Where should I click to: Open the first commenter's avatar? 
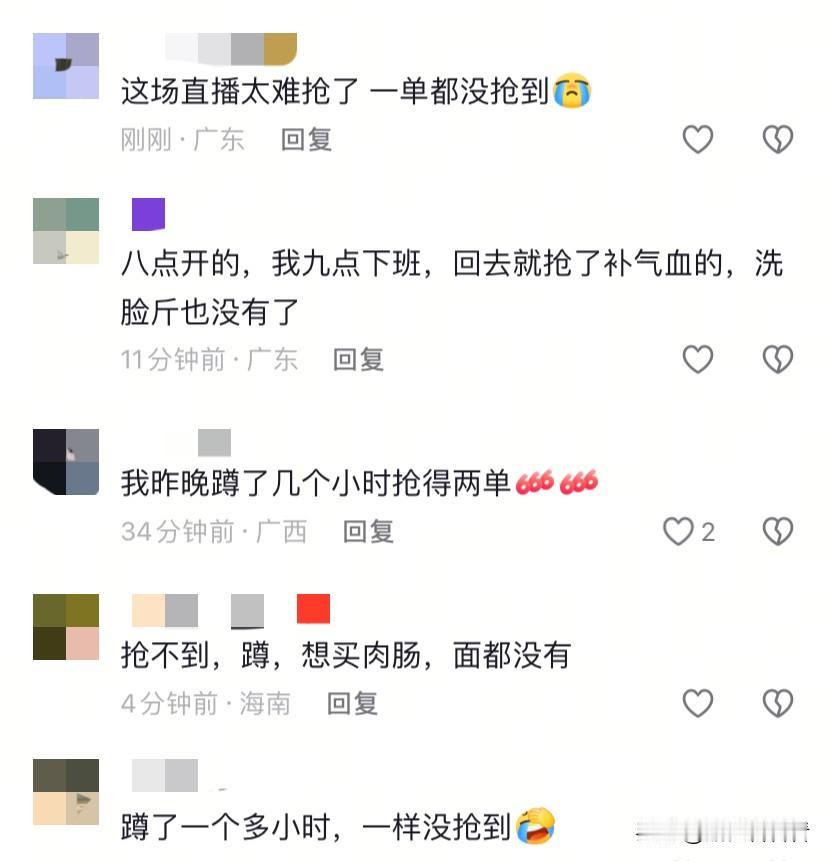tap(66, 66)
